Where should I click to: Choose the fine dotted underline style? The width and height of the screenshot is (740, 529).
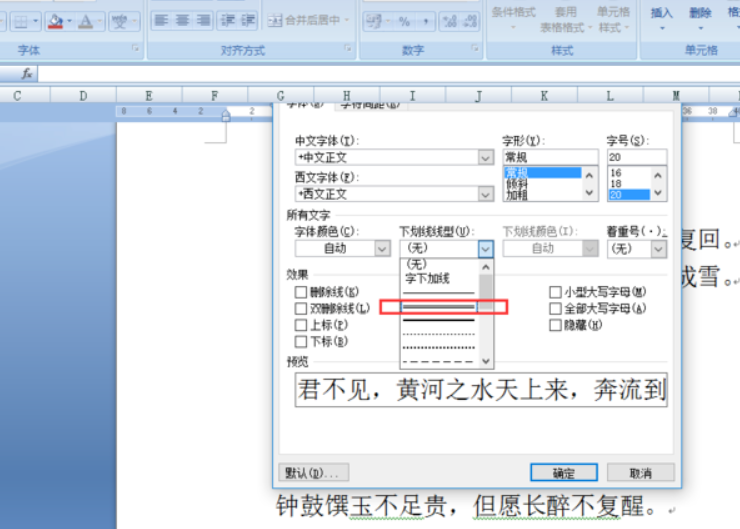tap(439, 334)
